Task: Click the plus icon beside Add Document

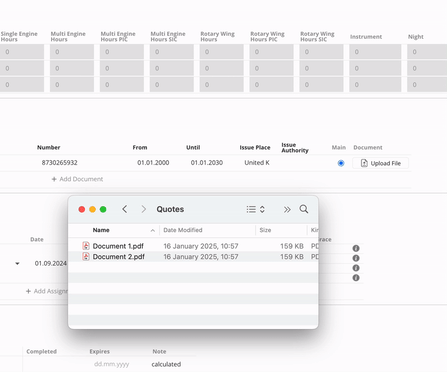Action: [x=54, y=179]
